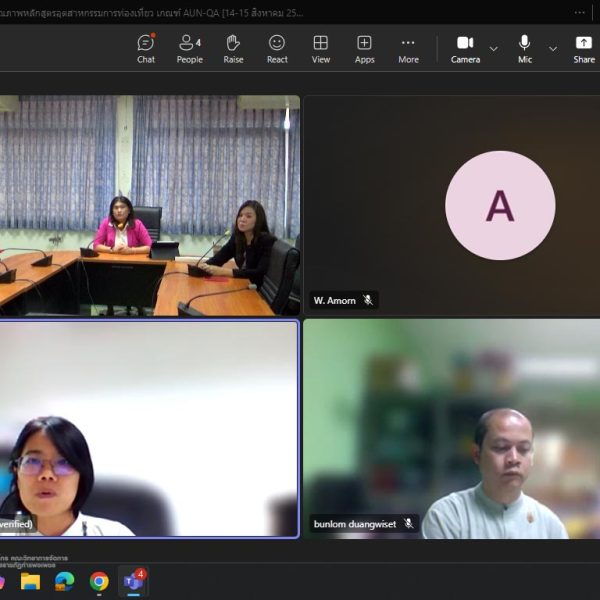Open the title bar ellipsis menu
Screen dimensions: 600x600
click(x=580, y=13)
